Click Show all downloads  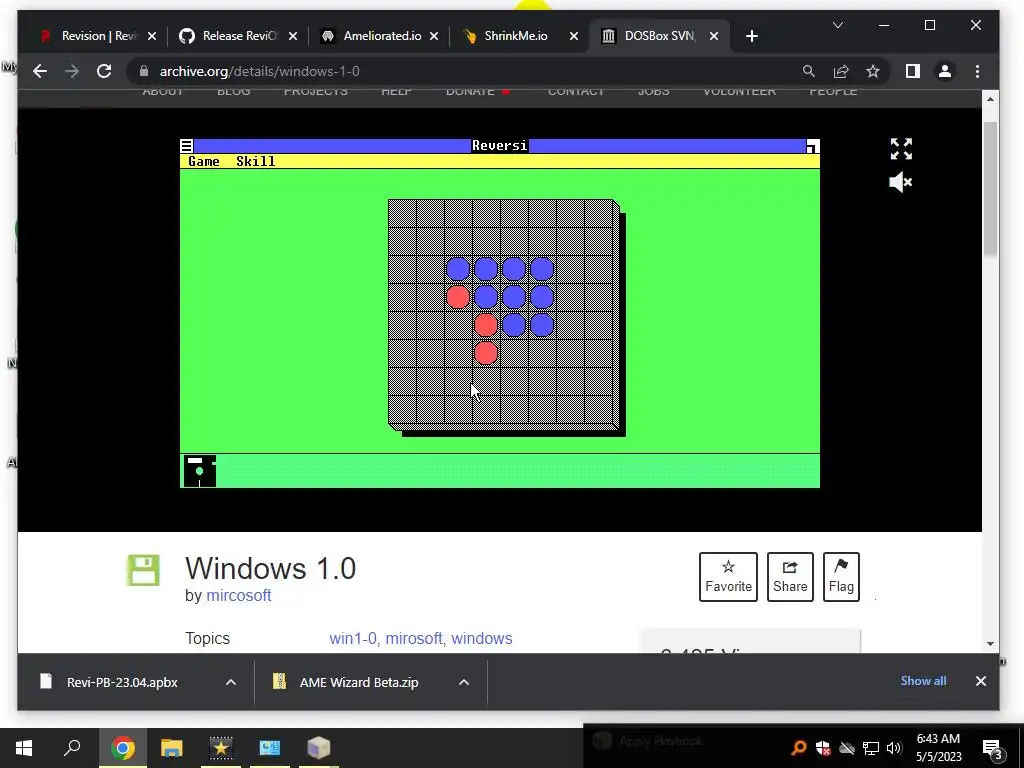pyautogui.click(x=923, y=680)
